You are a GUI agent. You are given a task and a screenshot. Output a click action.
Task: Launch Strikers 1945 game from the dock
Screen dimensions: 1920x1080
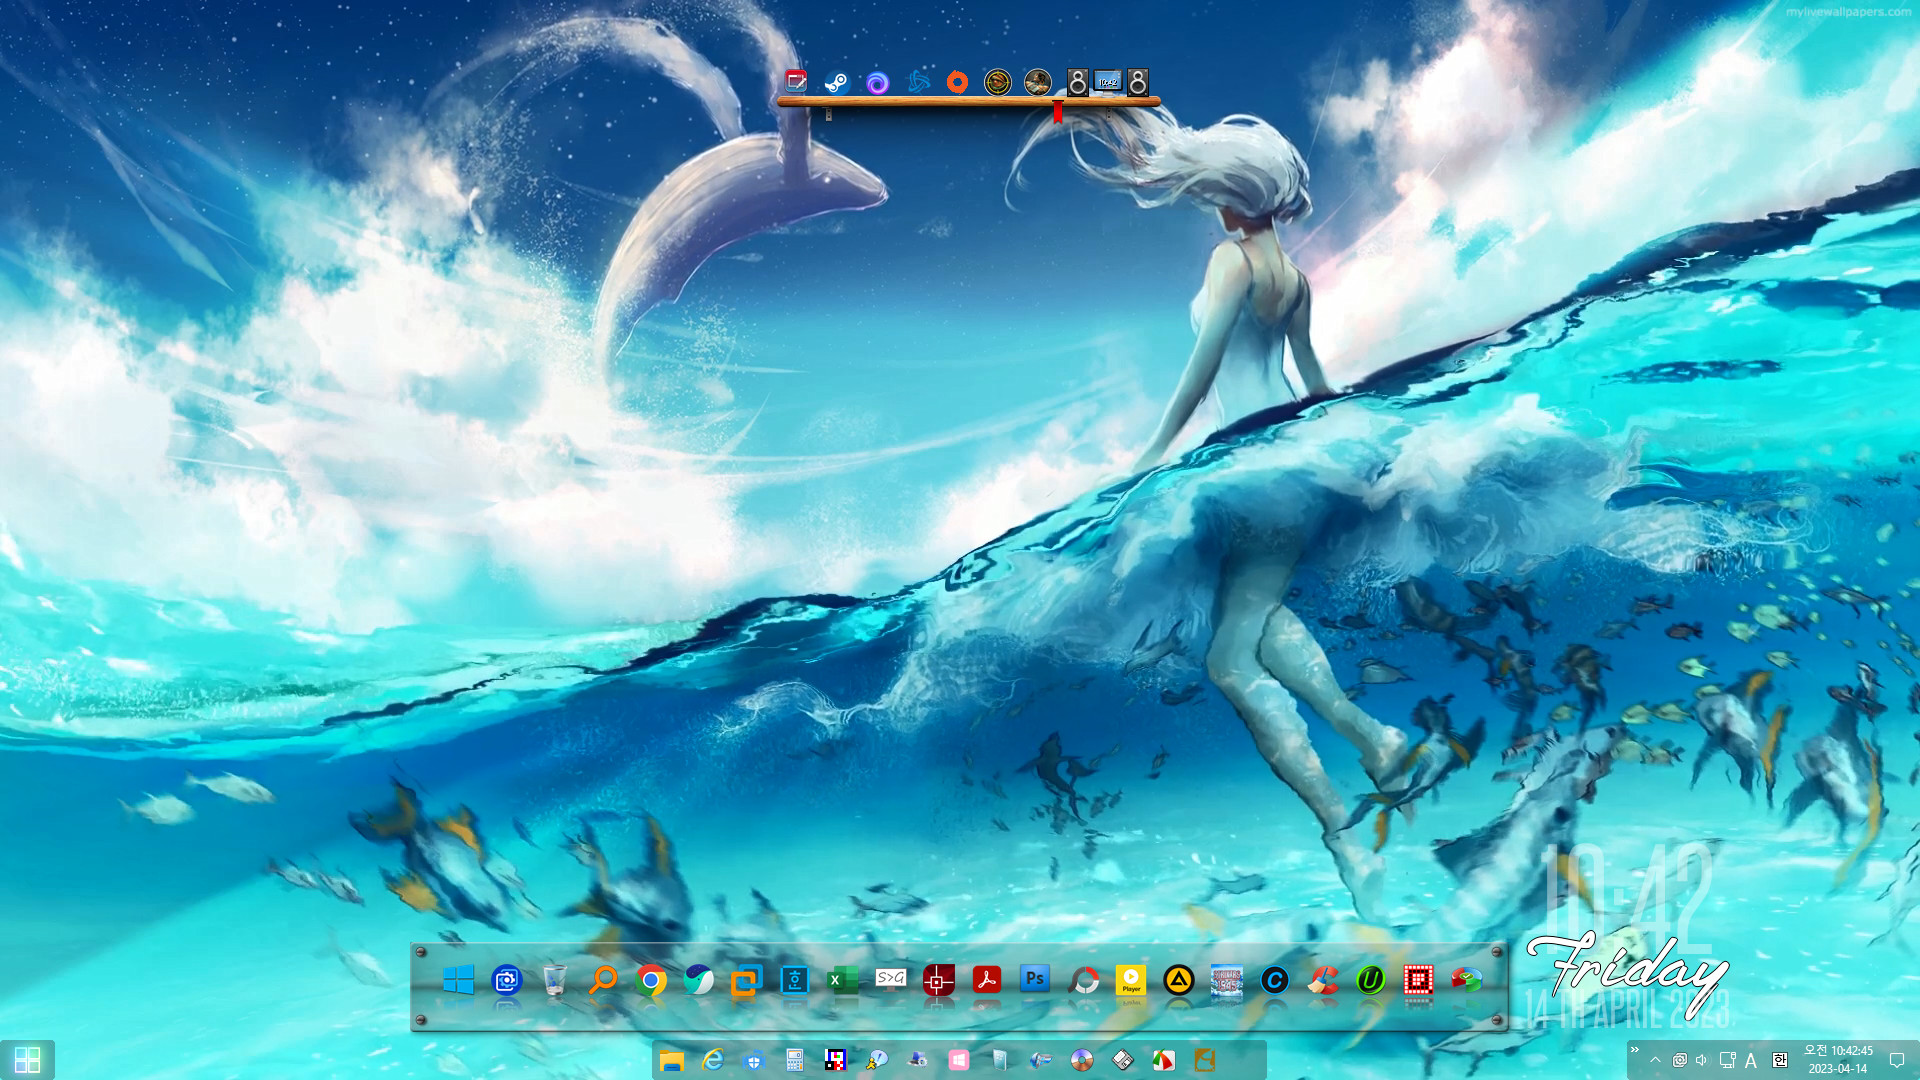(1227, 980)
